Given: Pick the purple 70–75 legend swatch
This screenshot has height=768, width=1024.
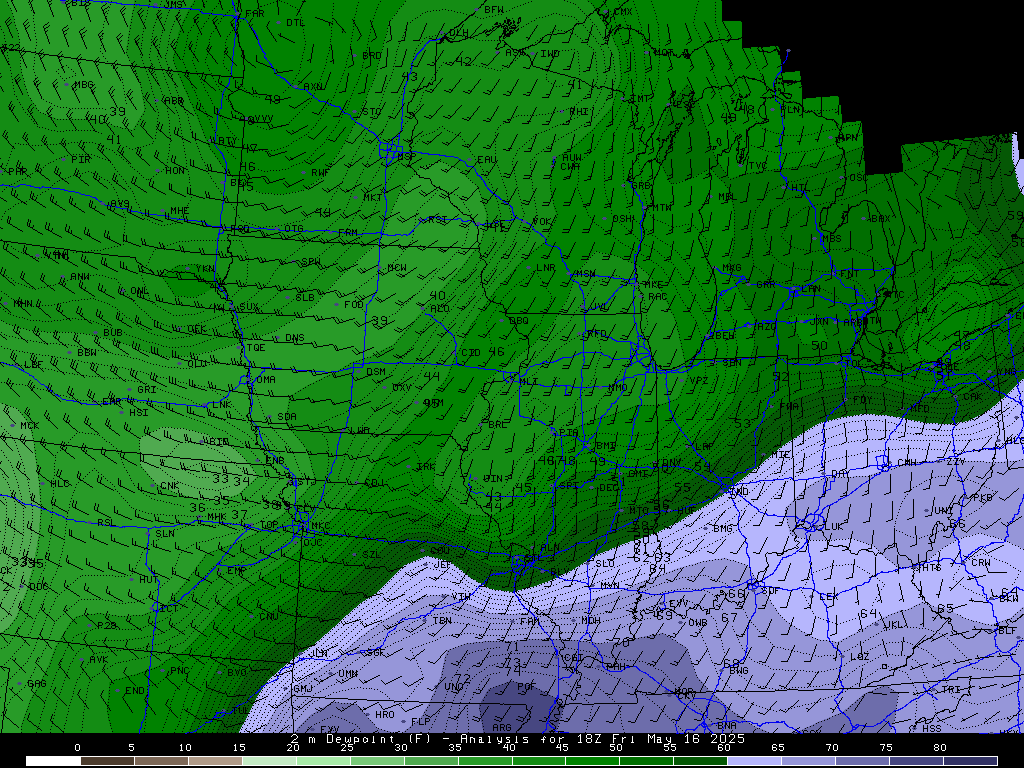Looking at the screenshot, I should 863,761.
